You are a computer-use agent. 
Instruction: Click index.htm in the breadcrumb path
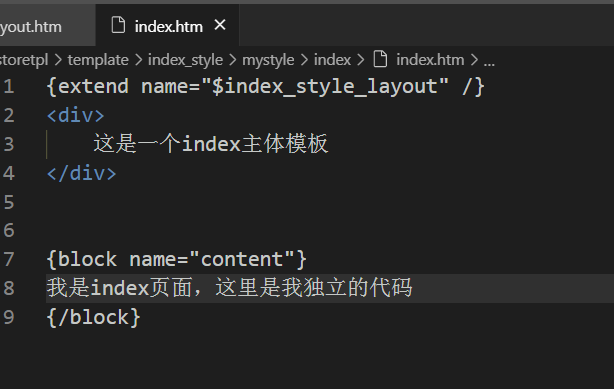[430, 60]
